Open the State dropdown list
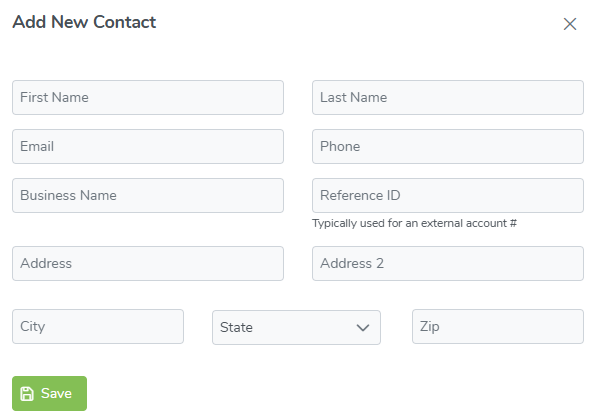The image size is (591, 414). (296, 327)
